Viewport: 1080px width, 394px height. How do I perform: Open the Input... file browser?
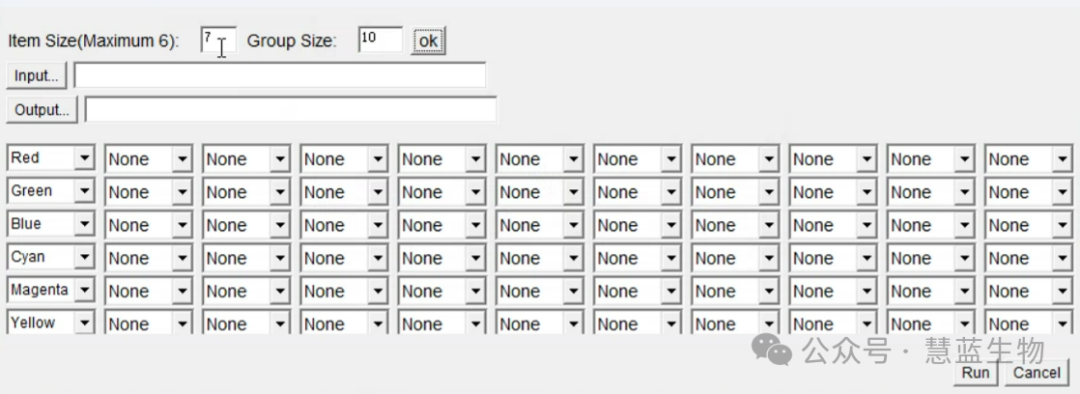[x=37, y=76]
